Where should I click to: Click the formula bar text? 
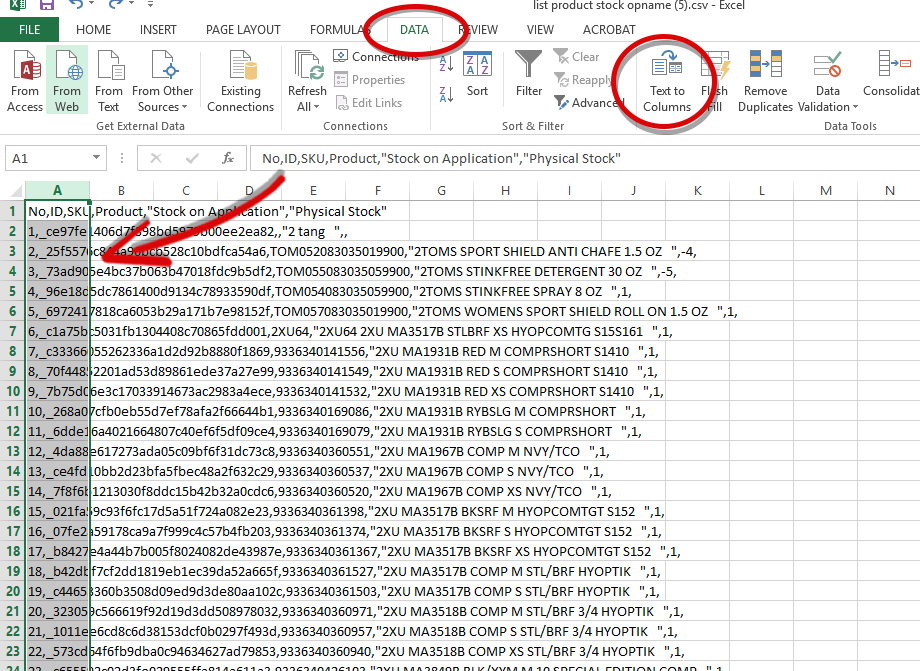pos(441,158)
